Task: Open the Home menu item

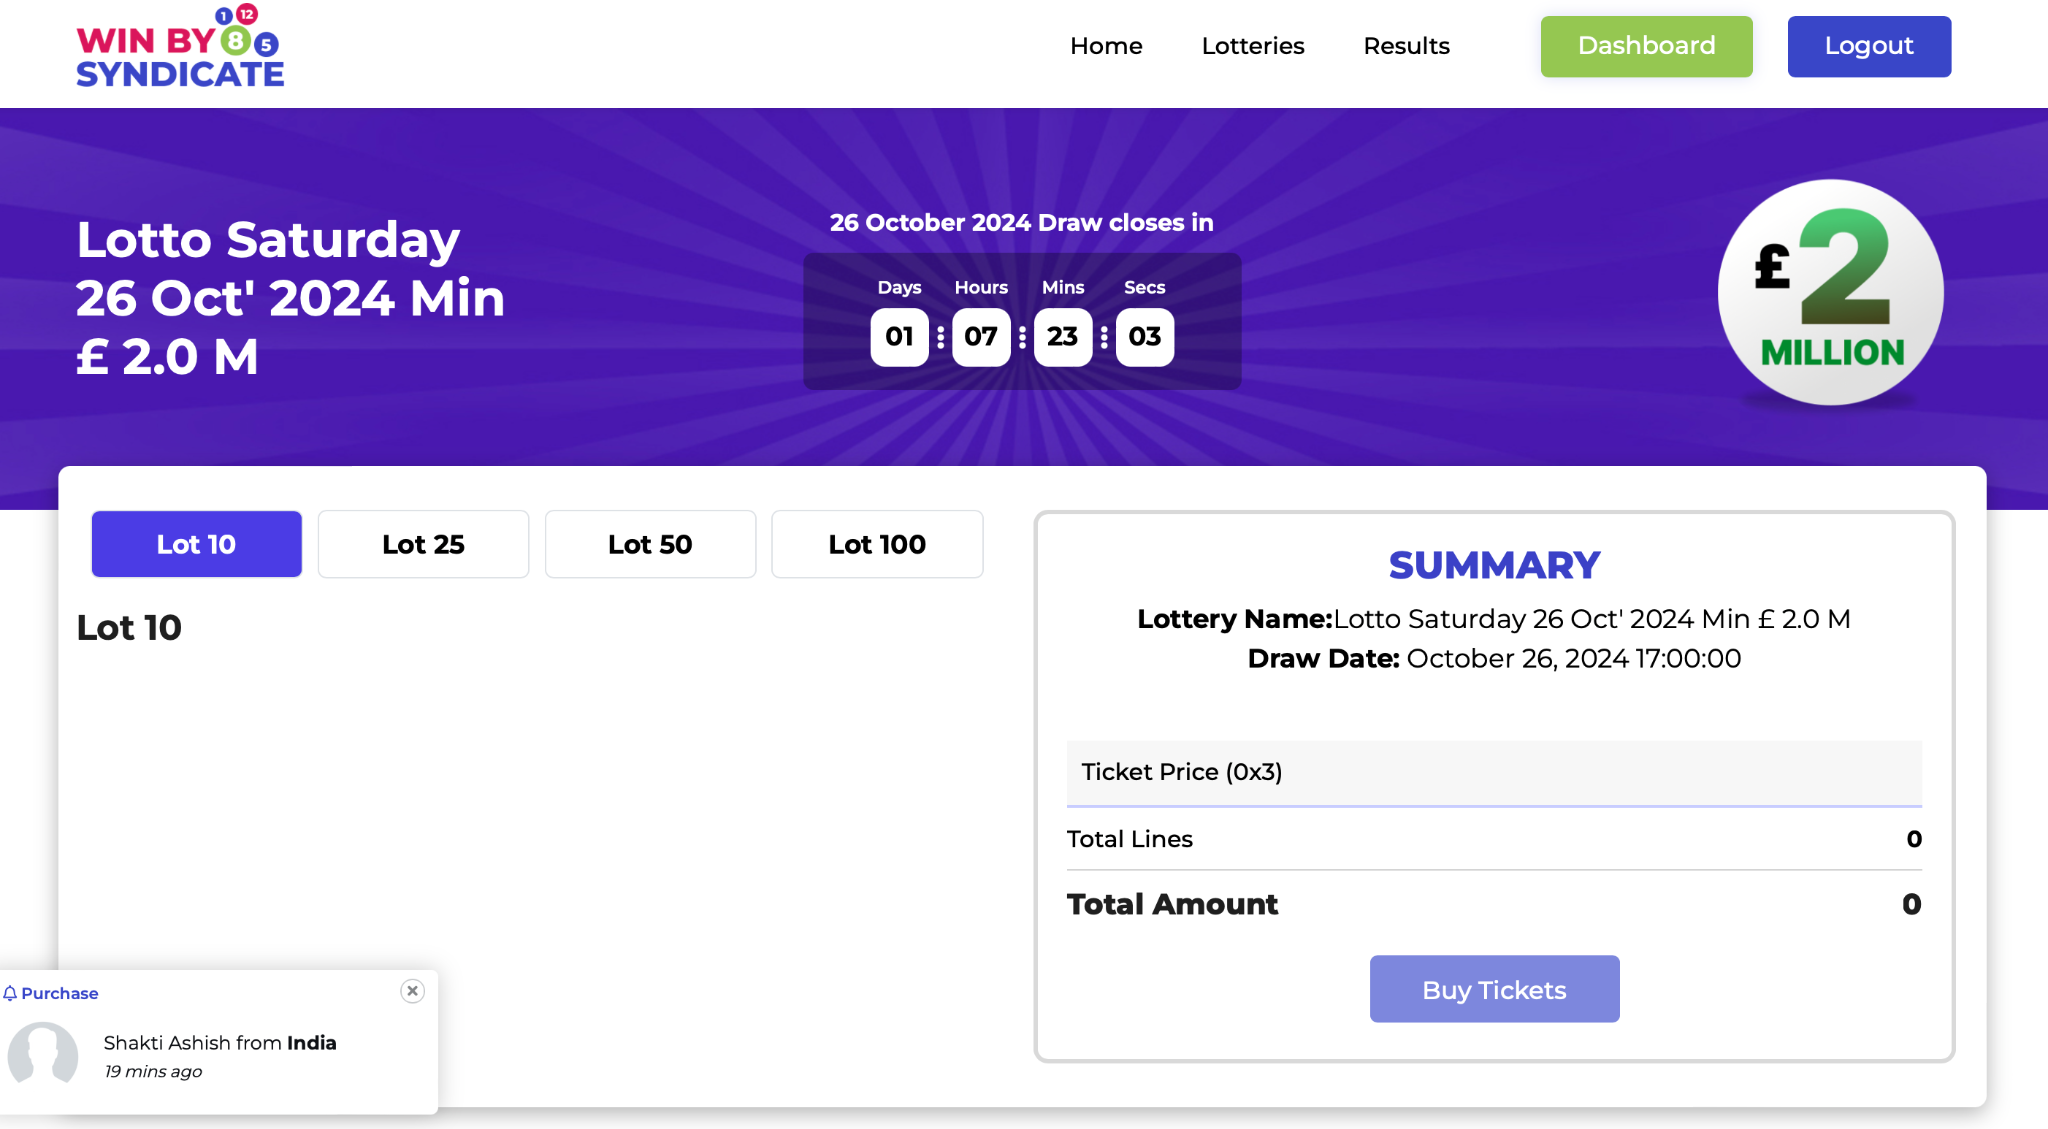Action: 1106,46
